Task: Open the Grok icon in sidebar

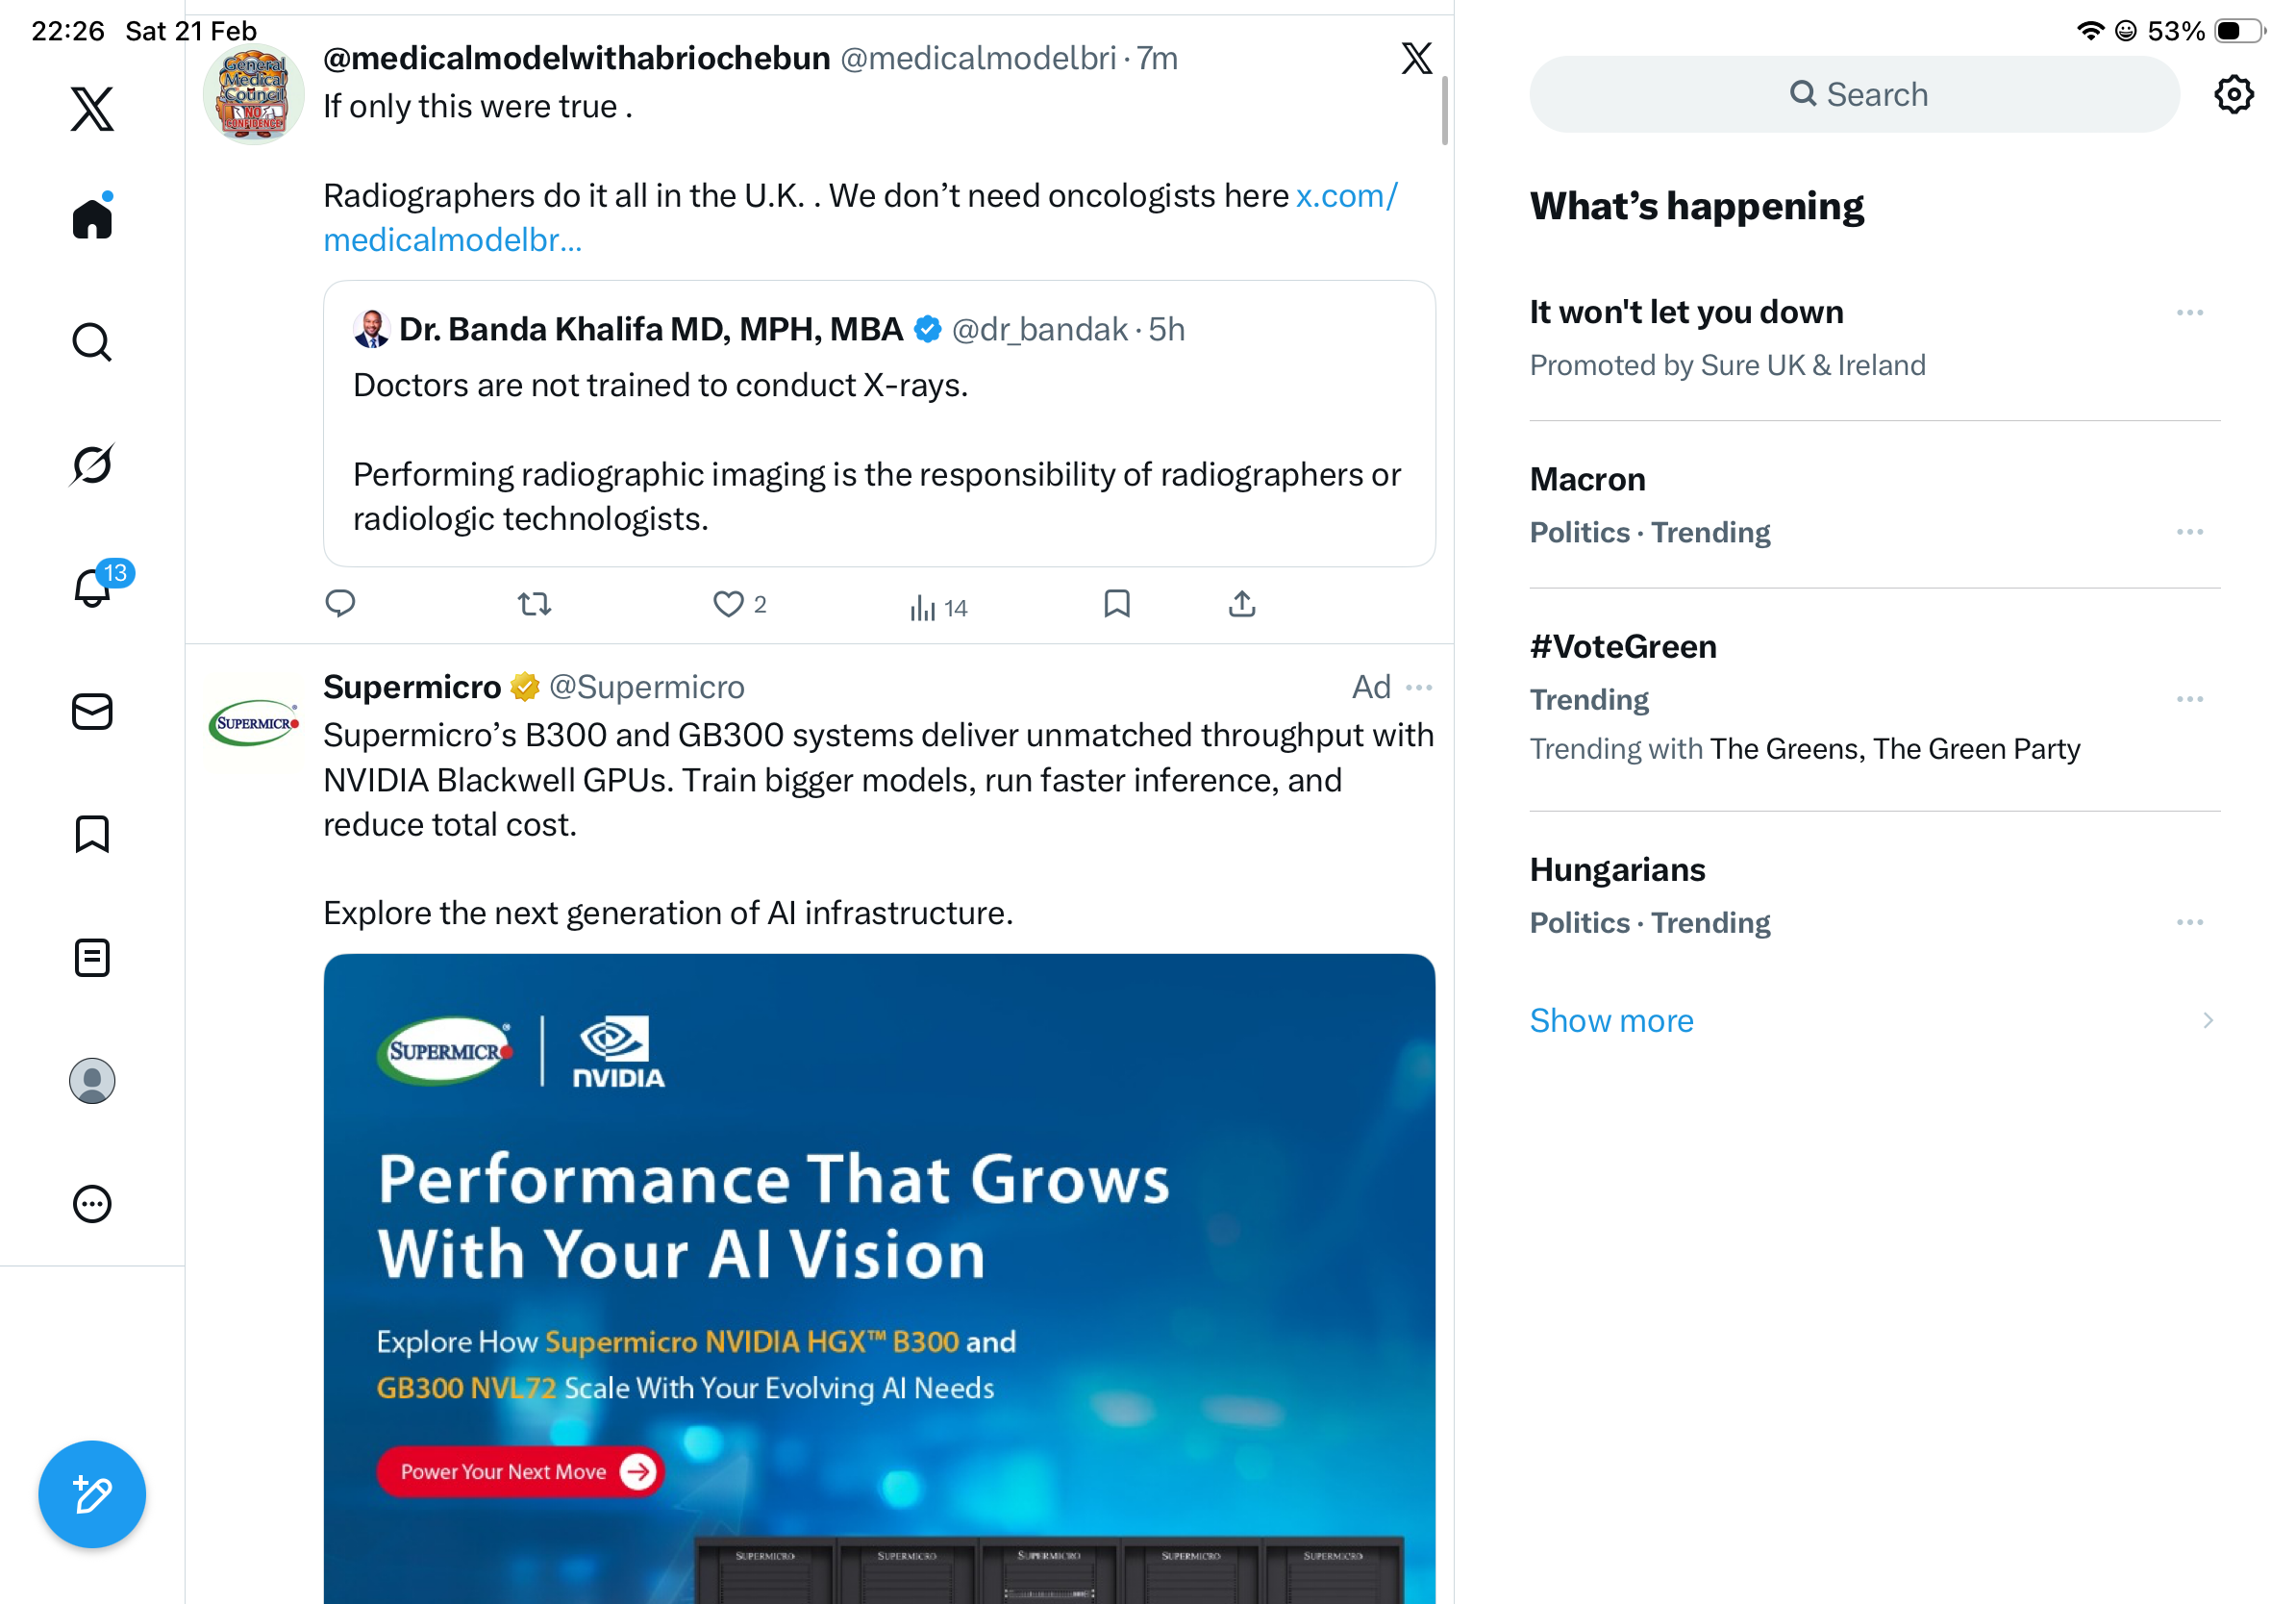Action: click(x=92, y=464)
